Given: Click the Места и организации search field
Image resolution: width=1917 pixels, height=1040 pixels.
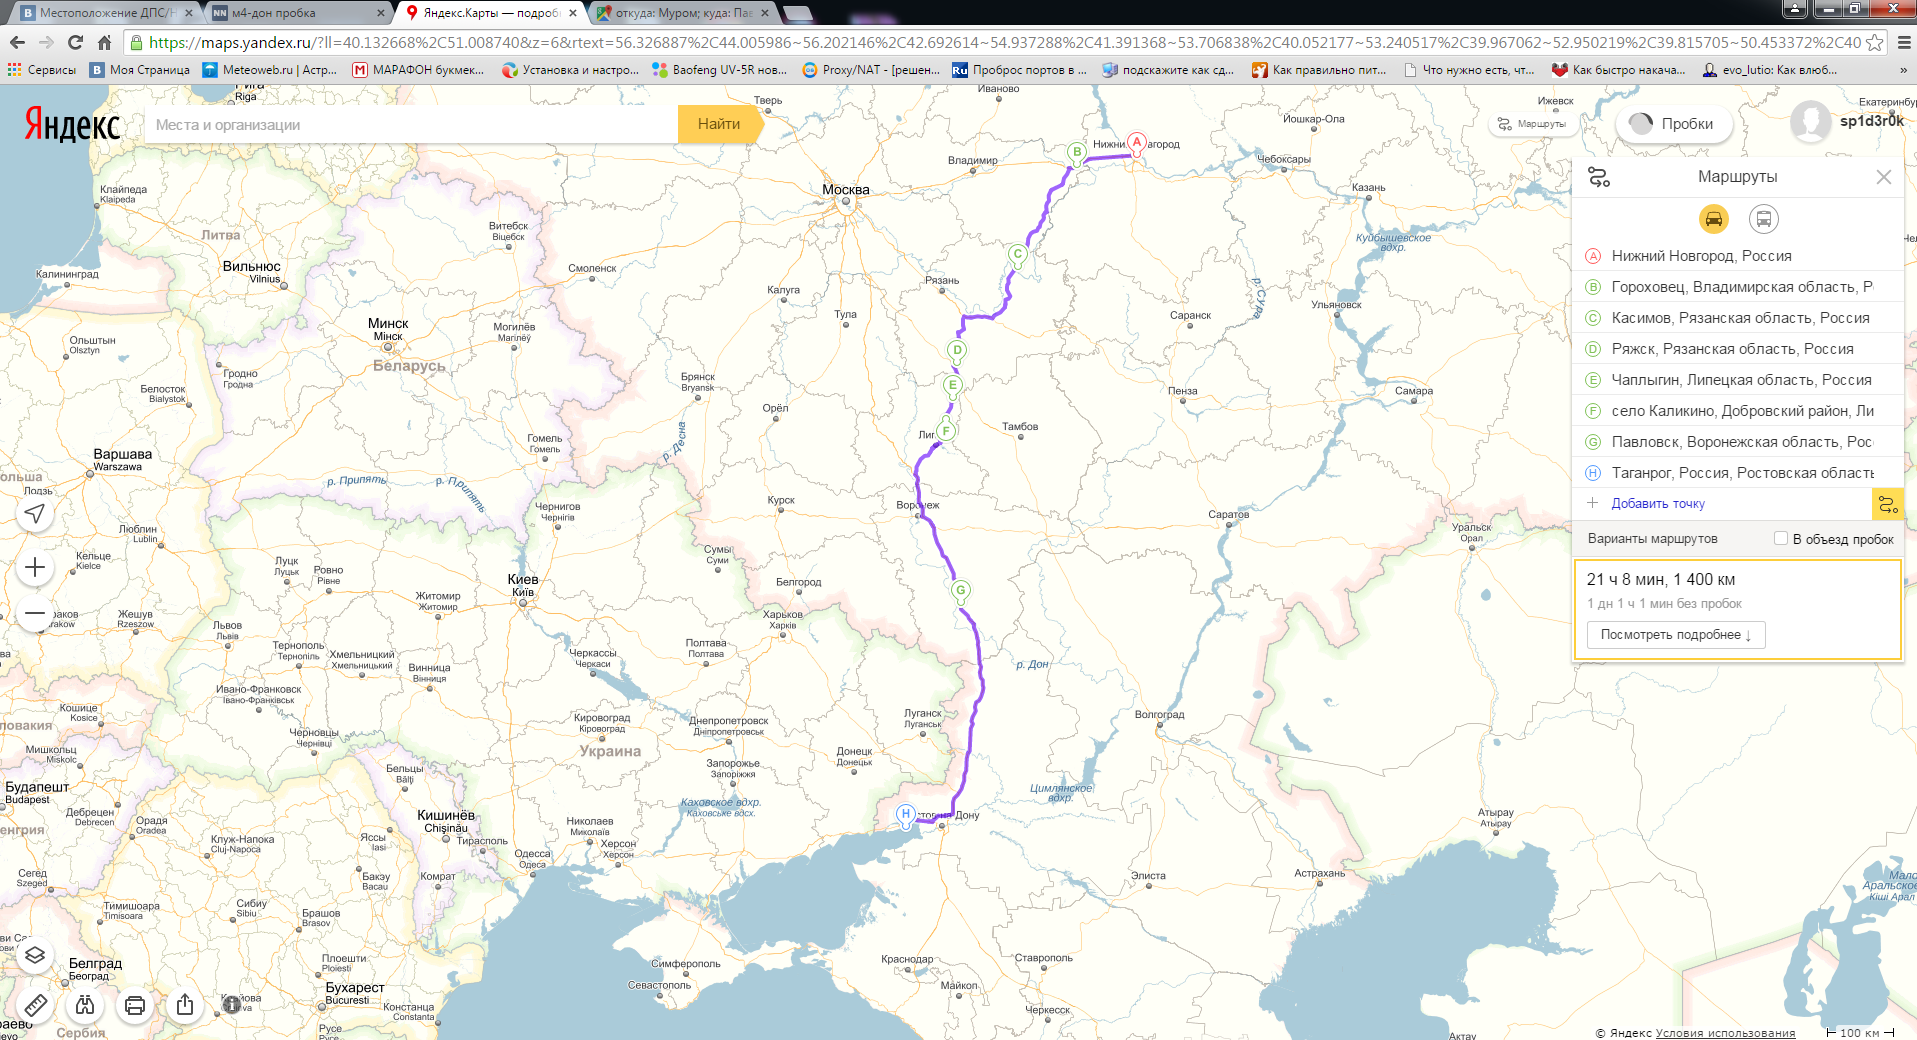Looking at the screenshot, I should coord(411,124).
